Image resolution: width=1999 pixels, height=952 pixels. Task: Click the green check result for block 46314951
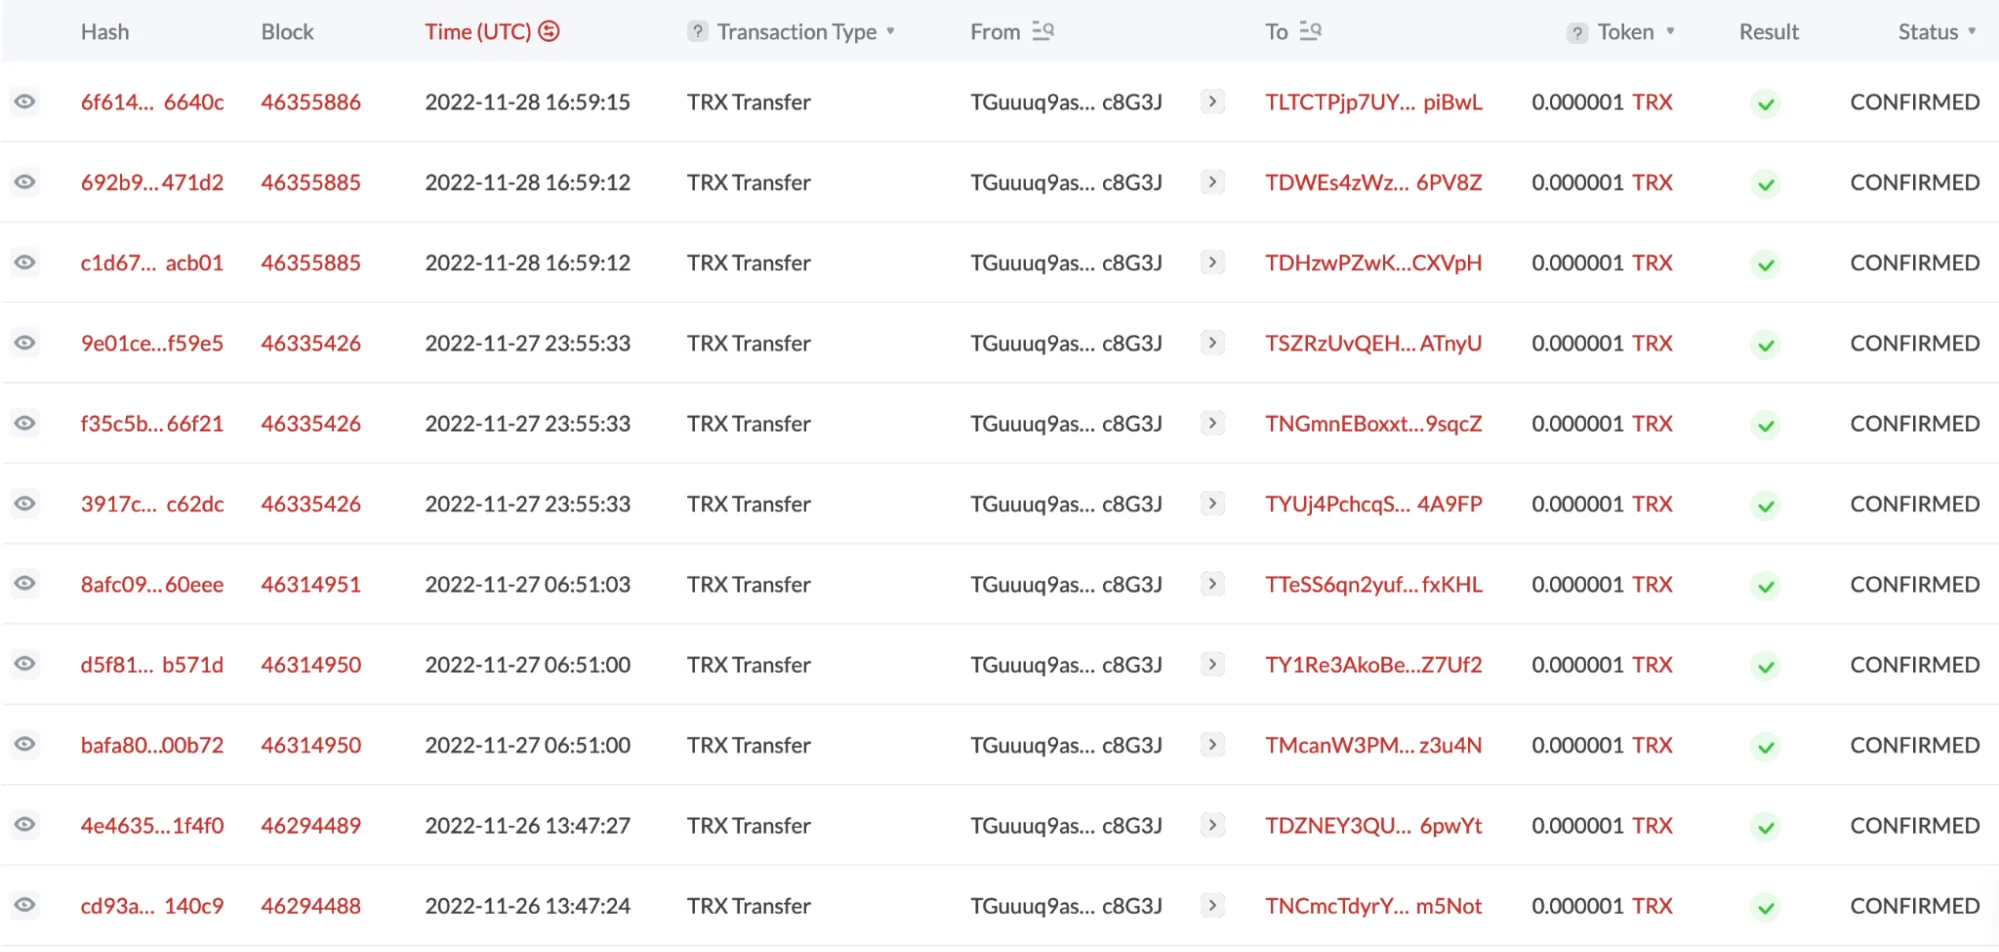click(x=1766, y=586)
